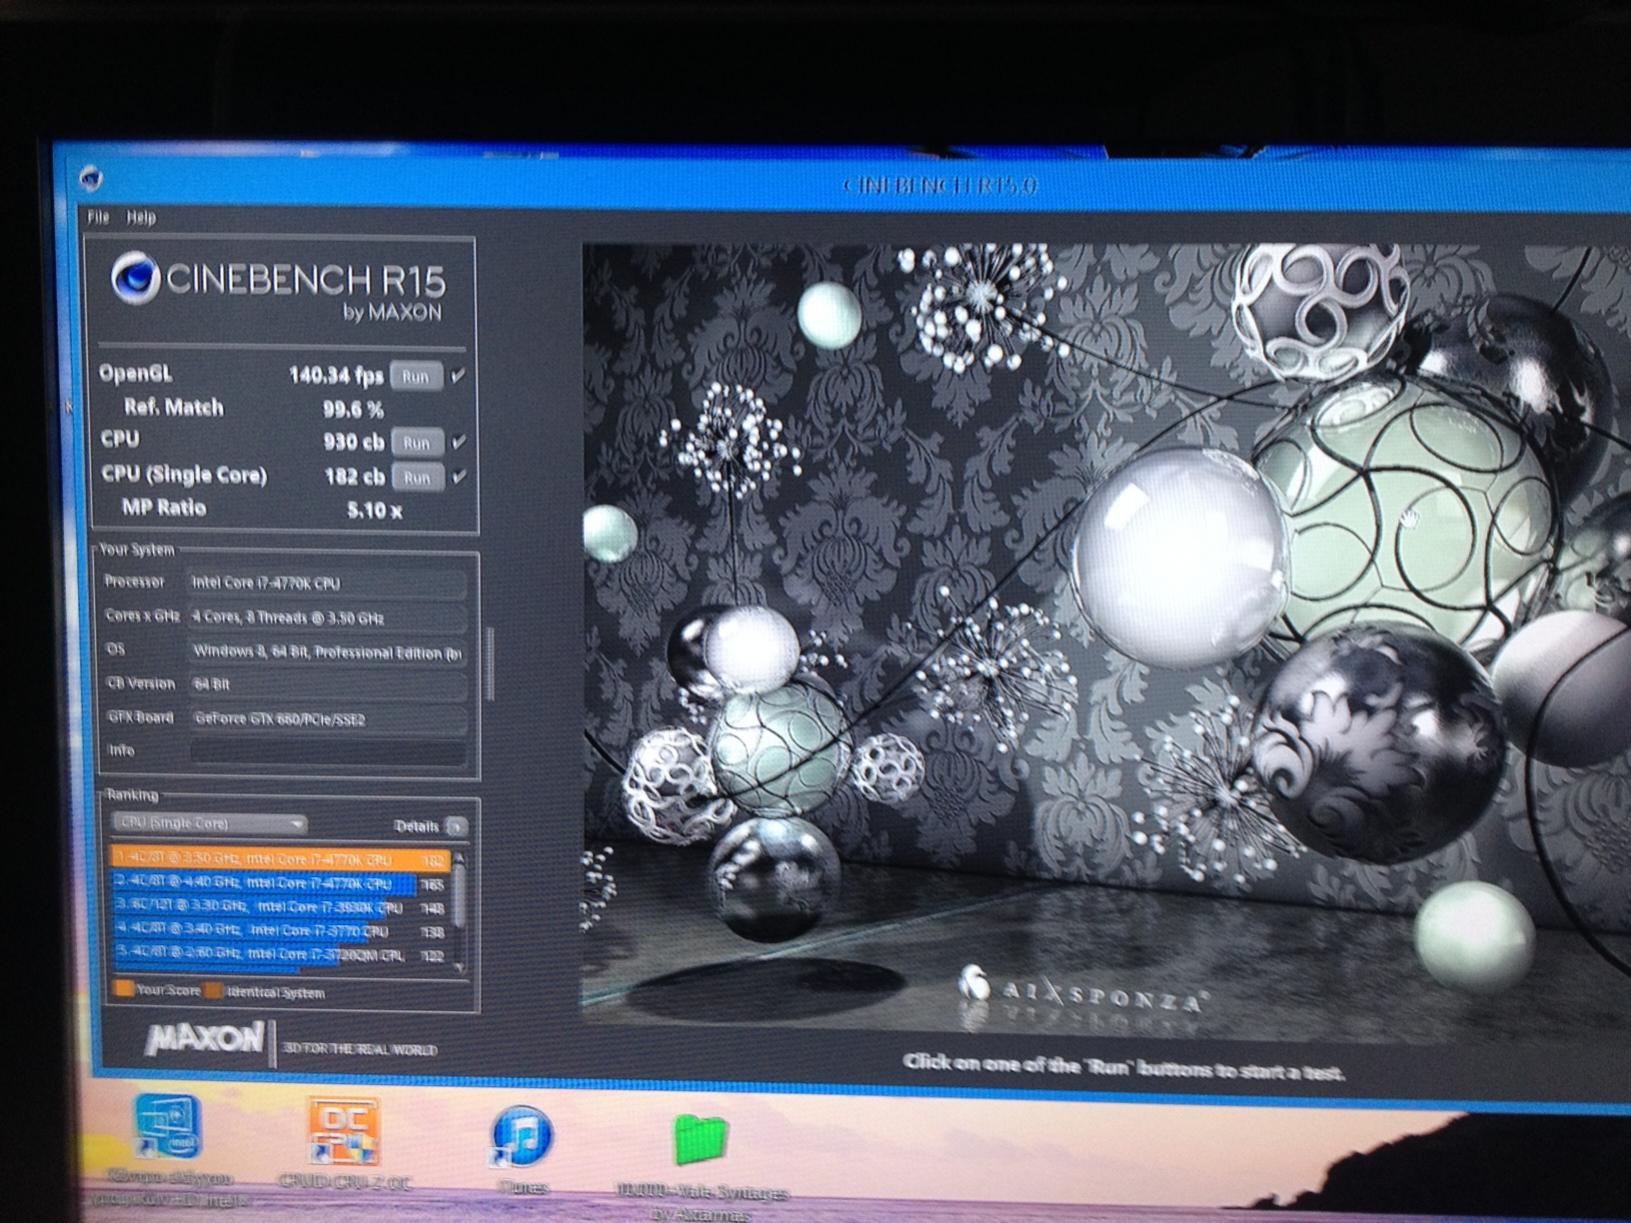The height and width of the screenshot is (1223, 1631).
Task: Click the OS field showing Windows 8
Action: tap(328, 652)
